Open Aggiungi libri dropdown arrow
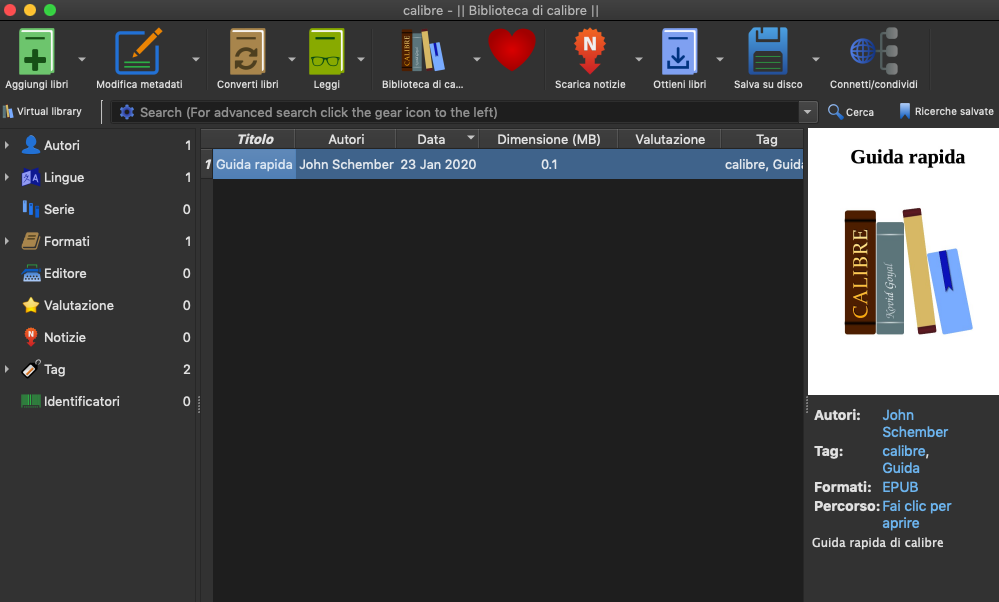Viewport: 999px width, 602px height. 82,59
